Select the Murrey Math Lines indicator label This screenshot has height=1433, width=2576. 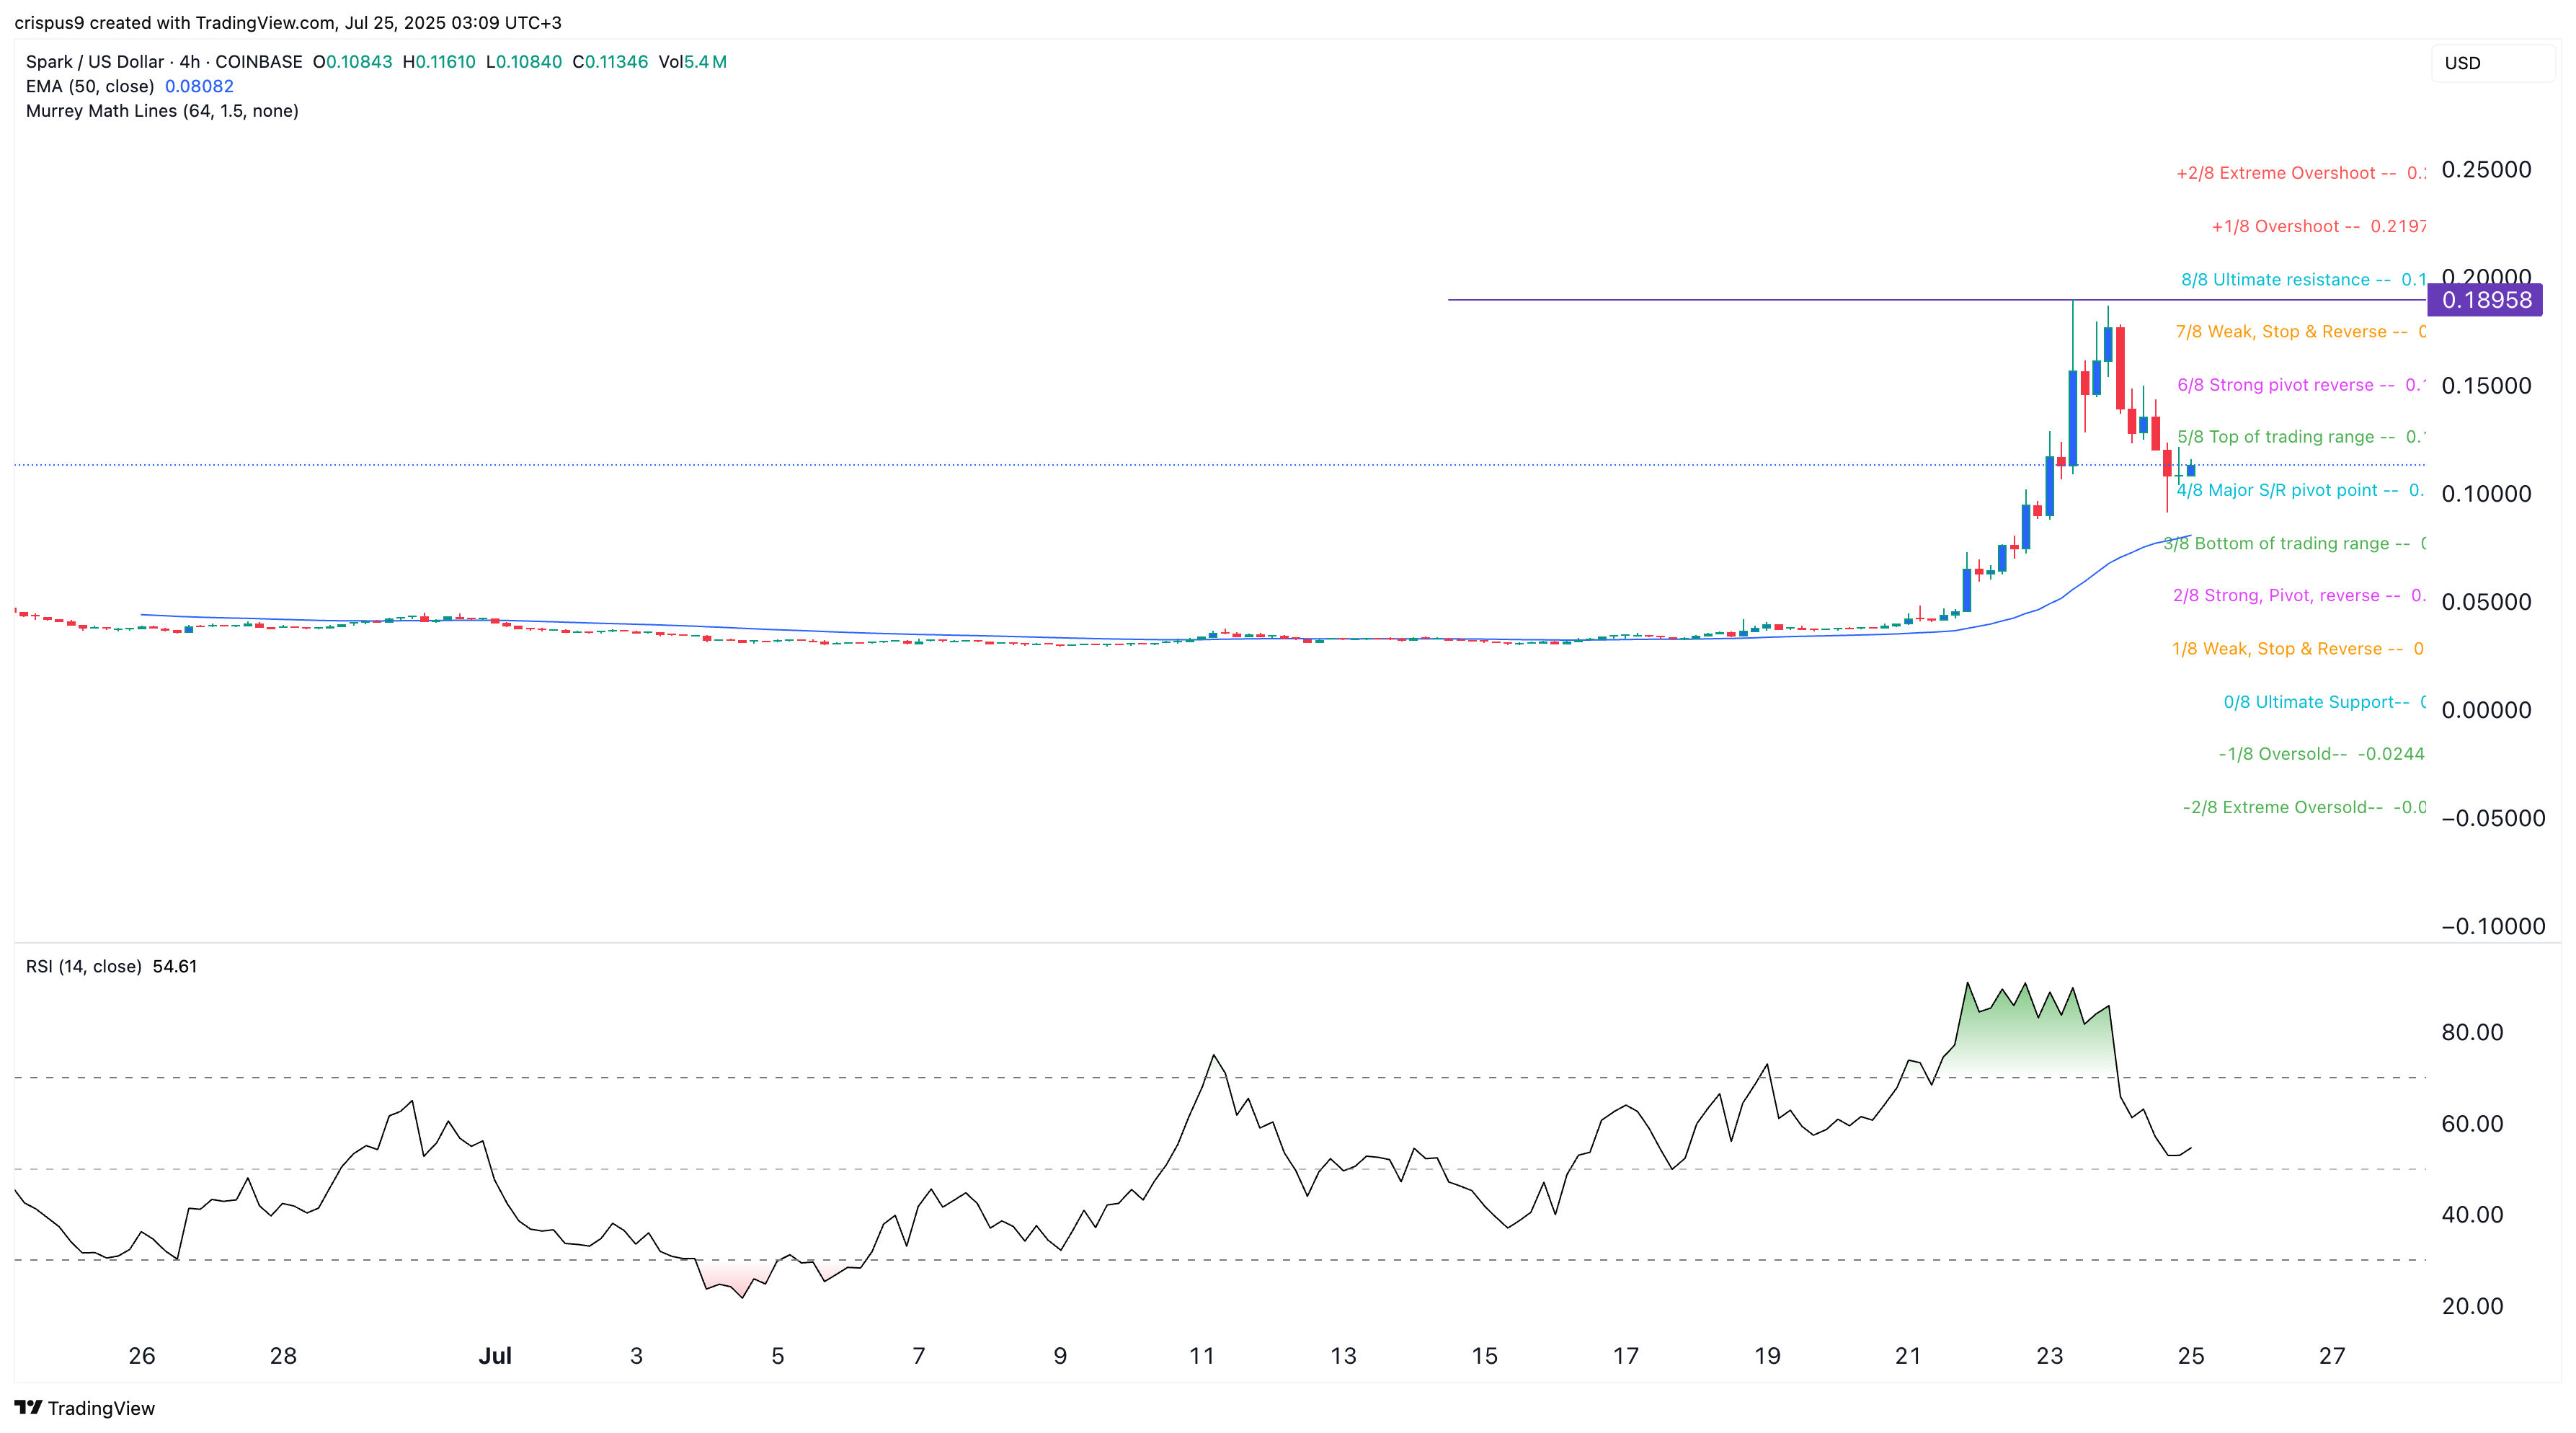[162, 111]
